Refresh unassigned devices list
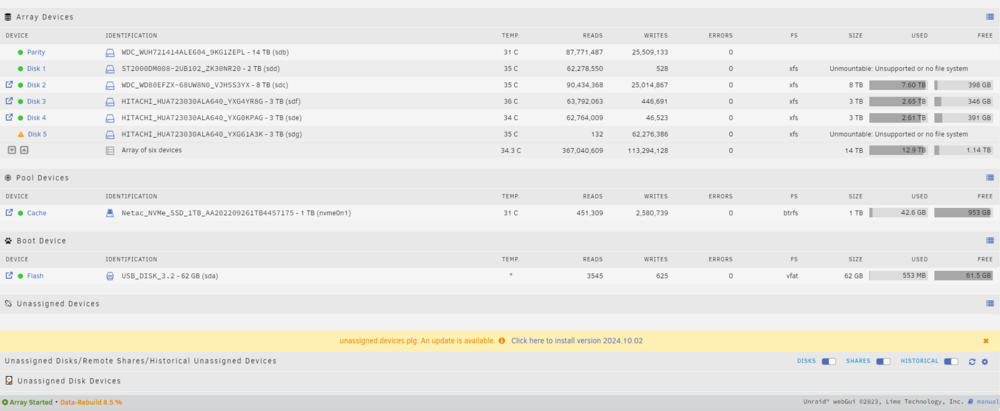This screenshot has width=1000, height=411. click(972, 361)
